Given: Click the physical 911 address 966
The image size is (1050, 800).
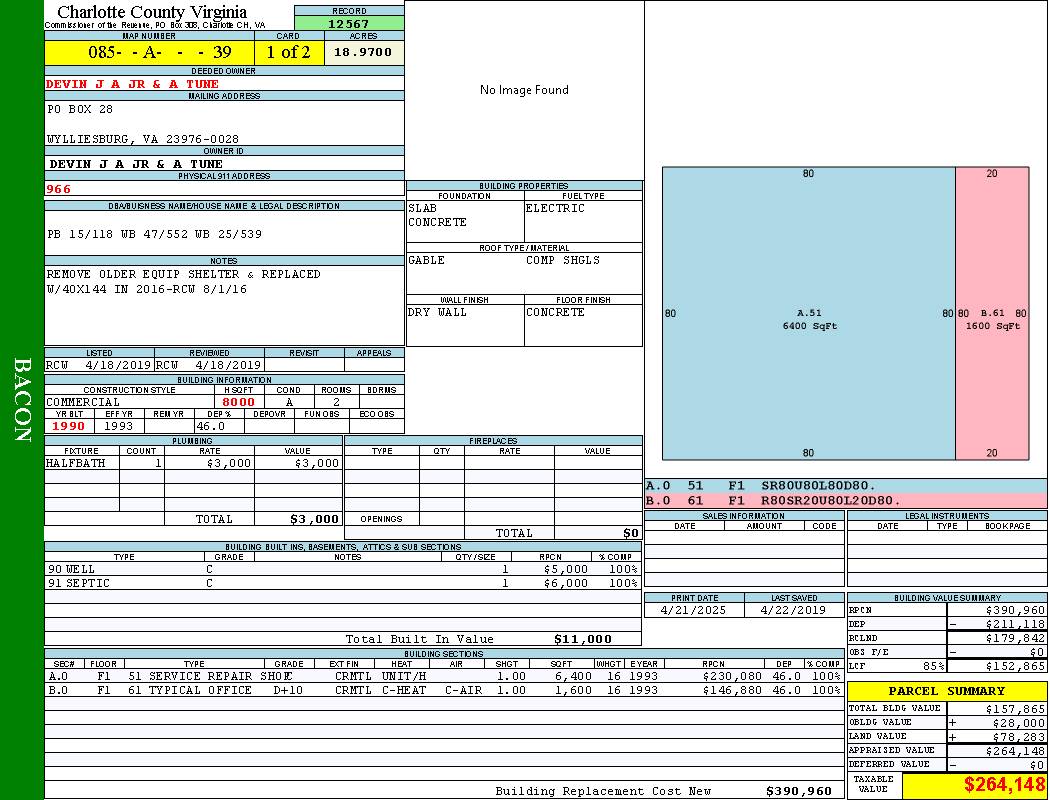Looking at the screenshot, I should tap(59, 189).
